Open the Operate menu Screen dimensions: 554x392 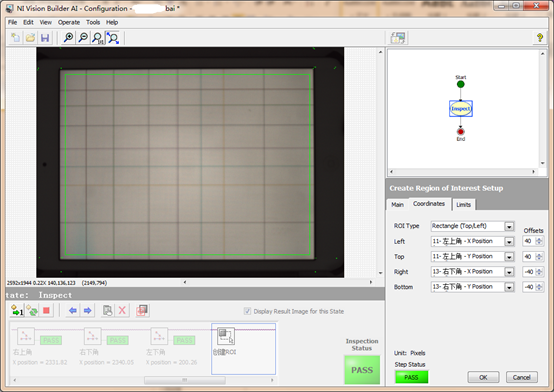coord(69,22)
